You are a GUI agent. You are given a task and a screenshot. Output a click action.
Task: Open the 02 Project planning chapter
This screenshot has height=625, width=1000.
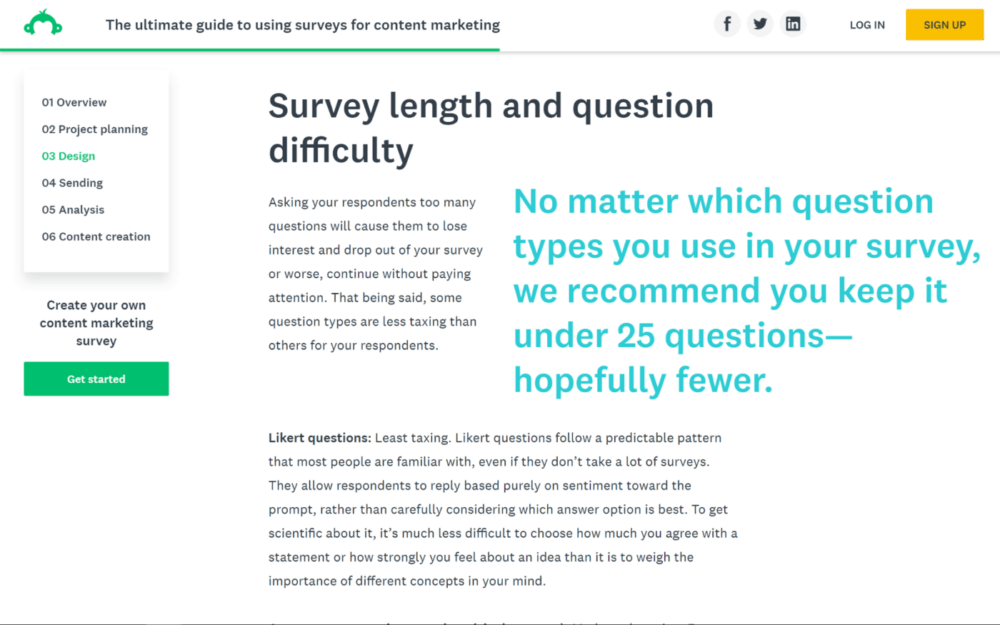(x=95, y=129)
